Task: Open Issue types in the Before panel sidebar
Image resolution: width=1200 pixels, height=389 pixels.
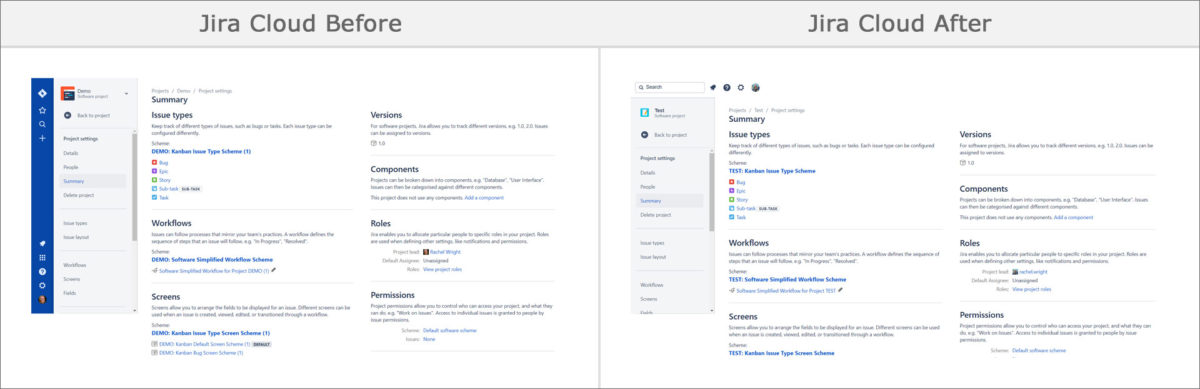Action: (x=75, y=223)
